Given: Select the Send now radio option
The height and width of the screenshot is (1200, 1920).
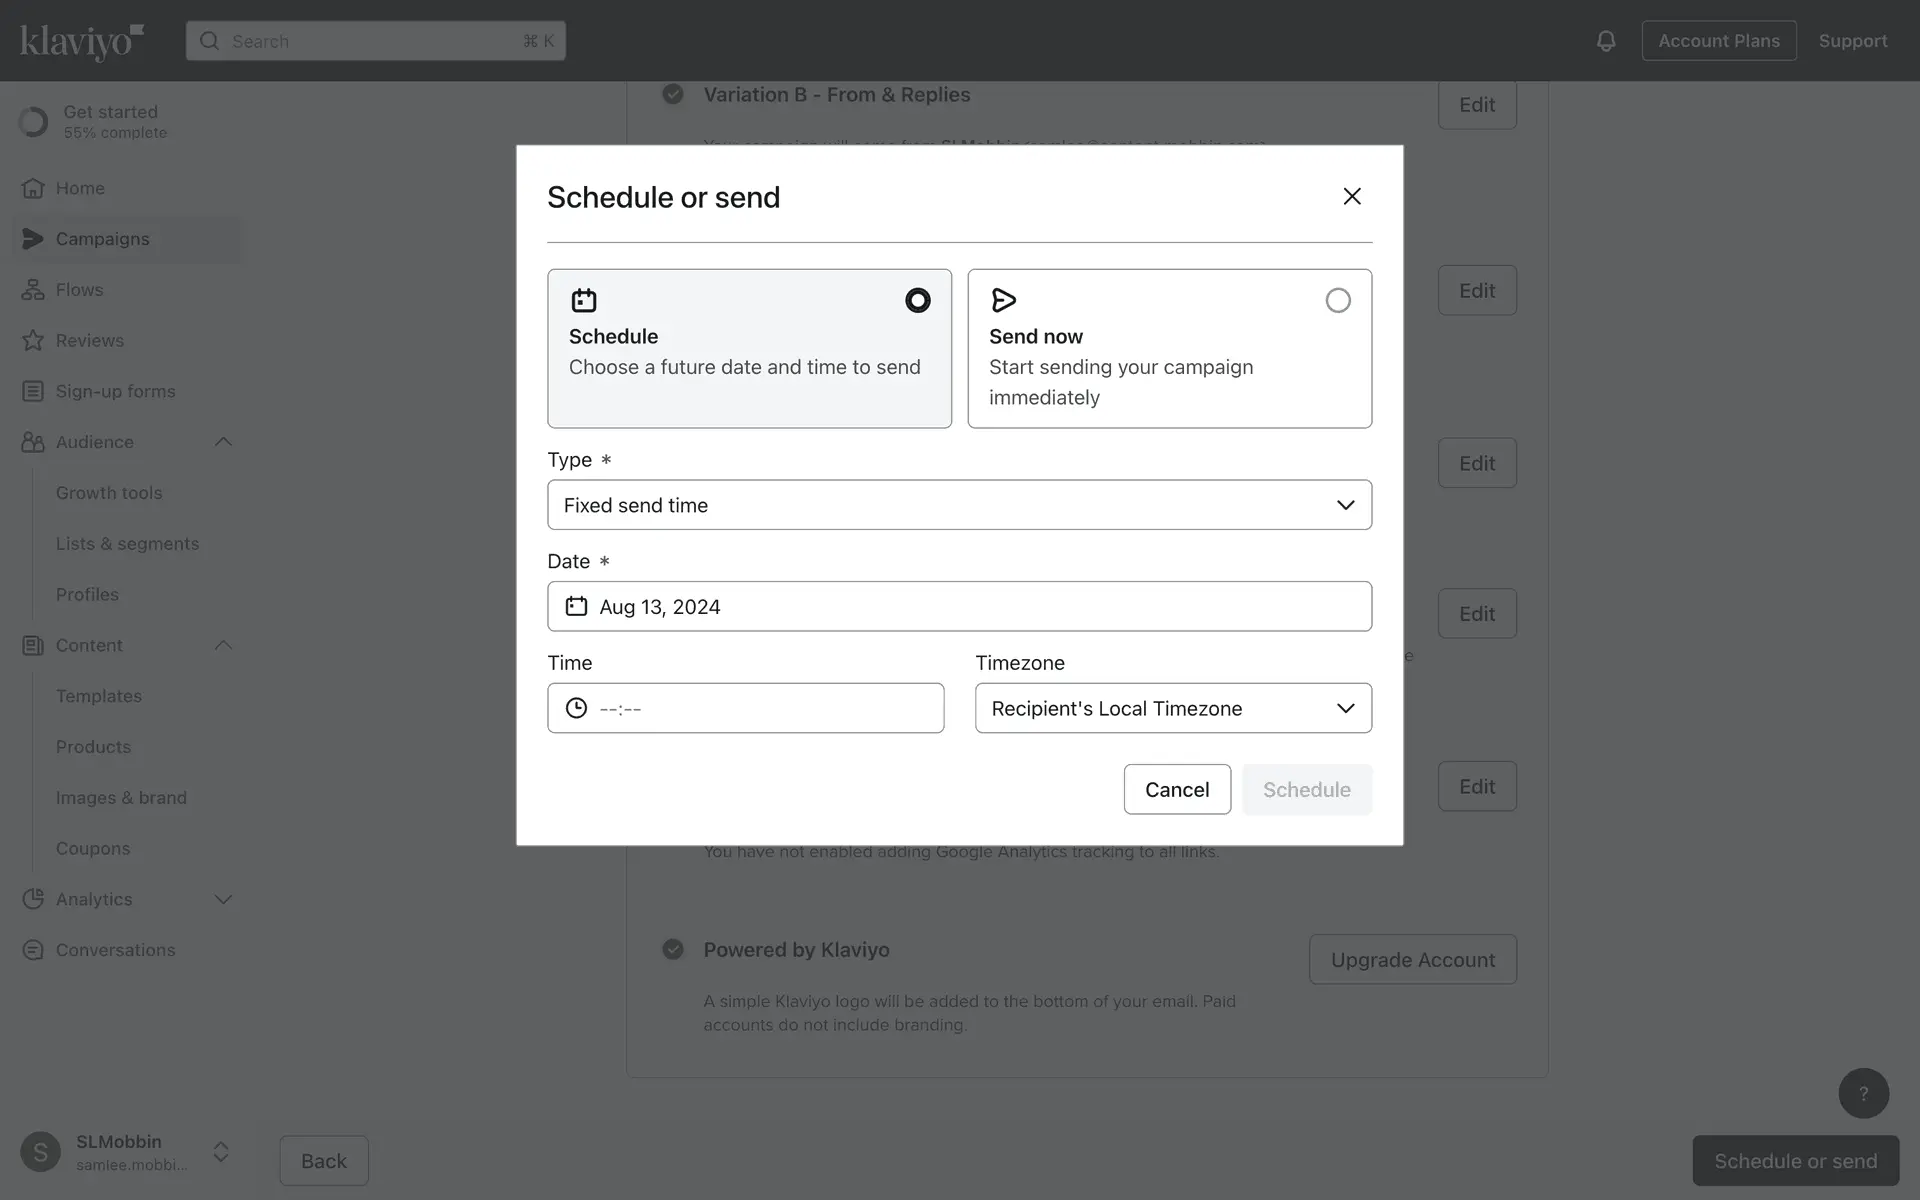Looking at the screenshot, I should click(1337, 300).
